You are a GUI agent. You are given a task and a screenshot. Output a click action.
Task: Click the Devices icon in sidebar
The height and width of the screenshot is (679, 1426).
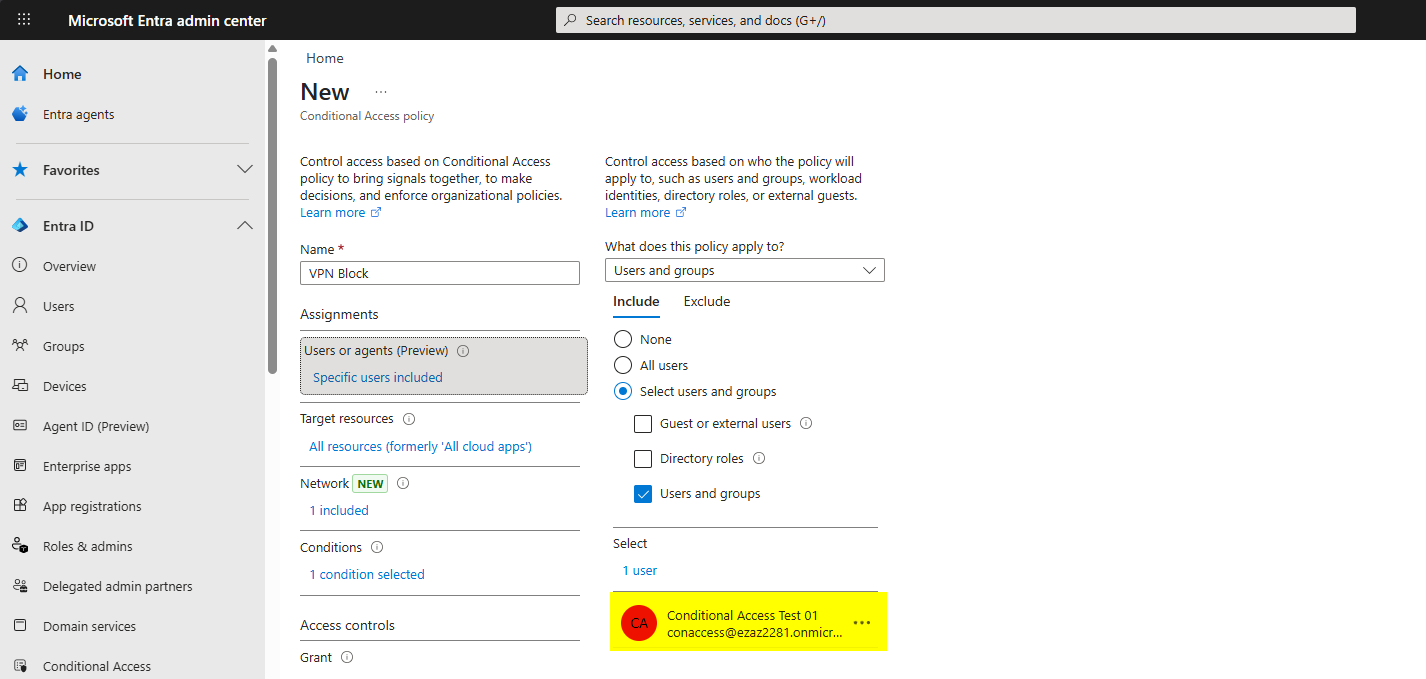tap(20, 386)
